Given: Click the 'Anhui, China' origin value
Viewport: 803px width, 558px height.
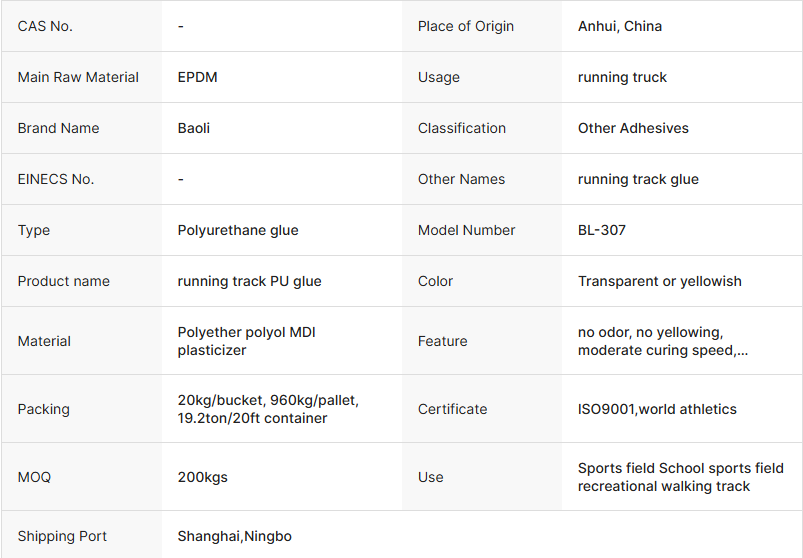Looking at the screenshot, I should 620,26.
